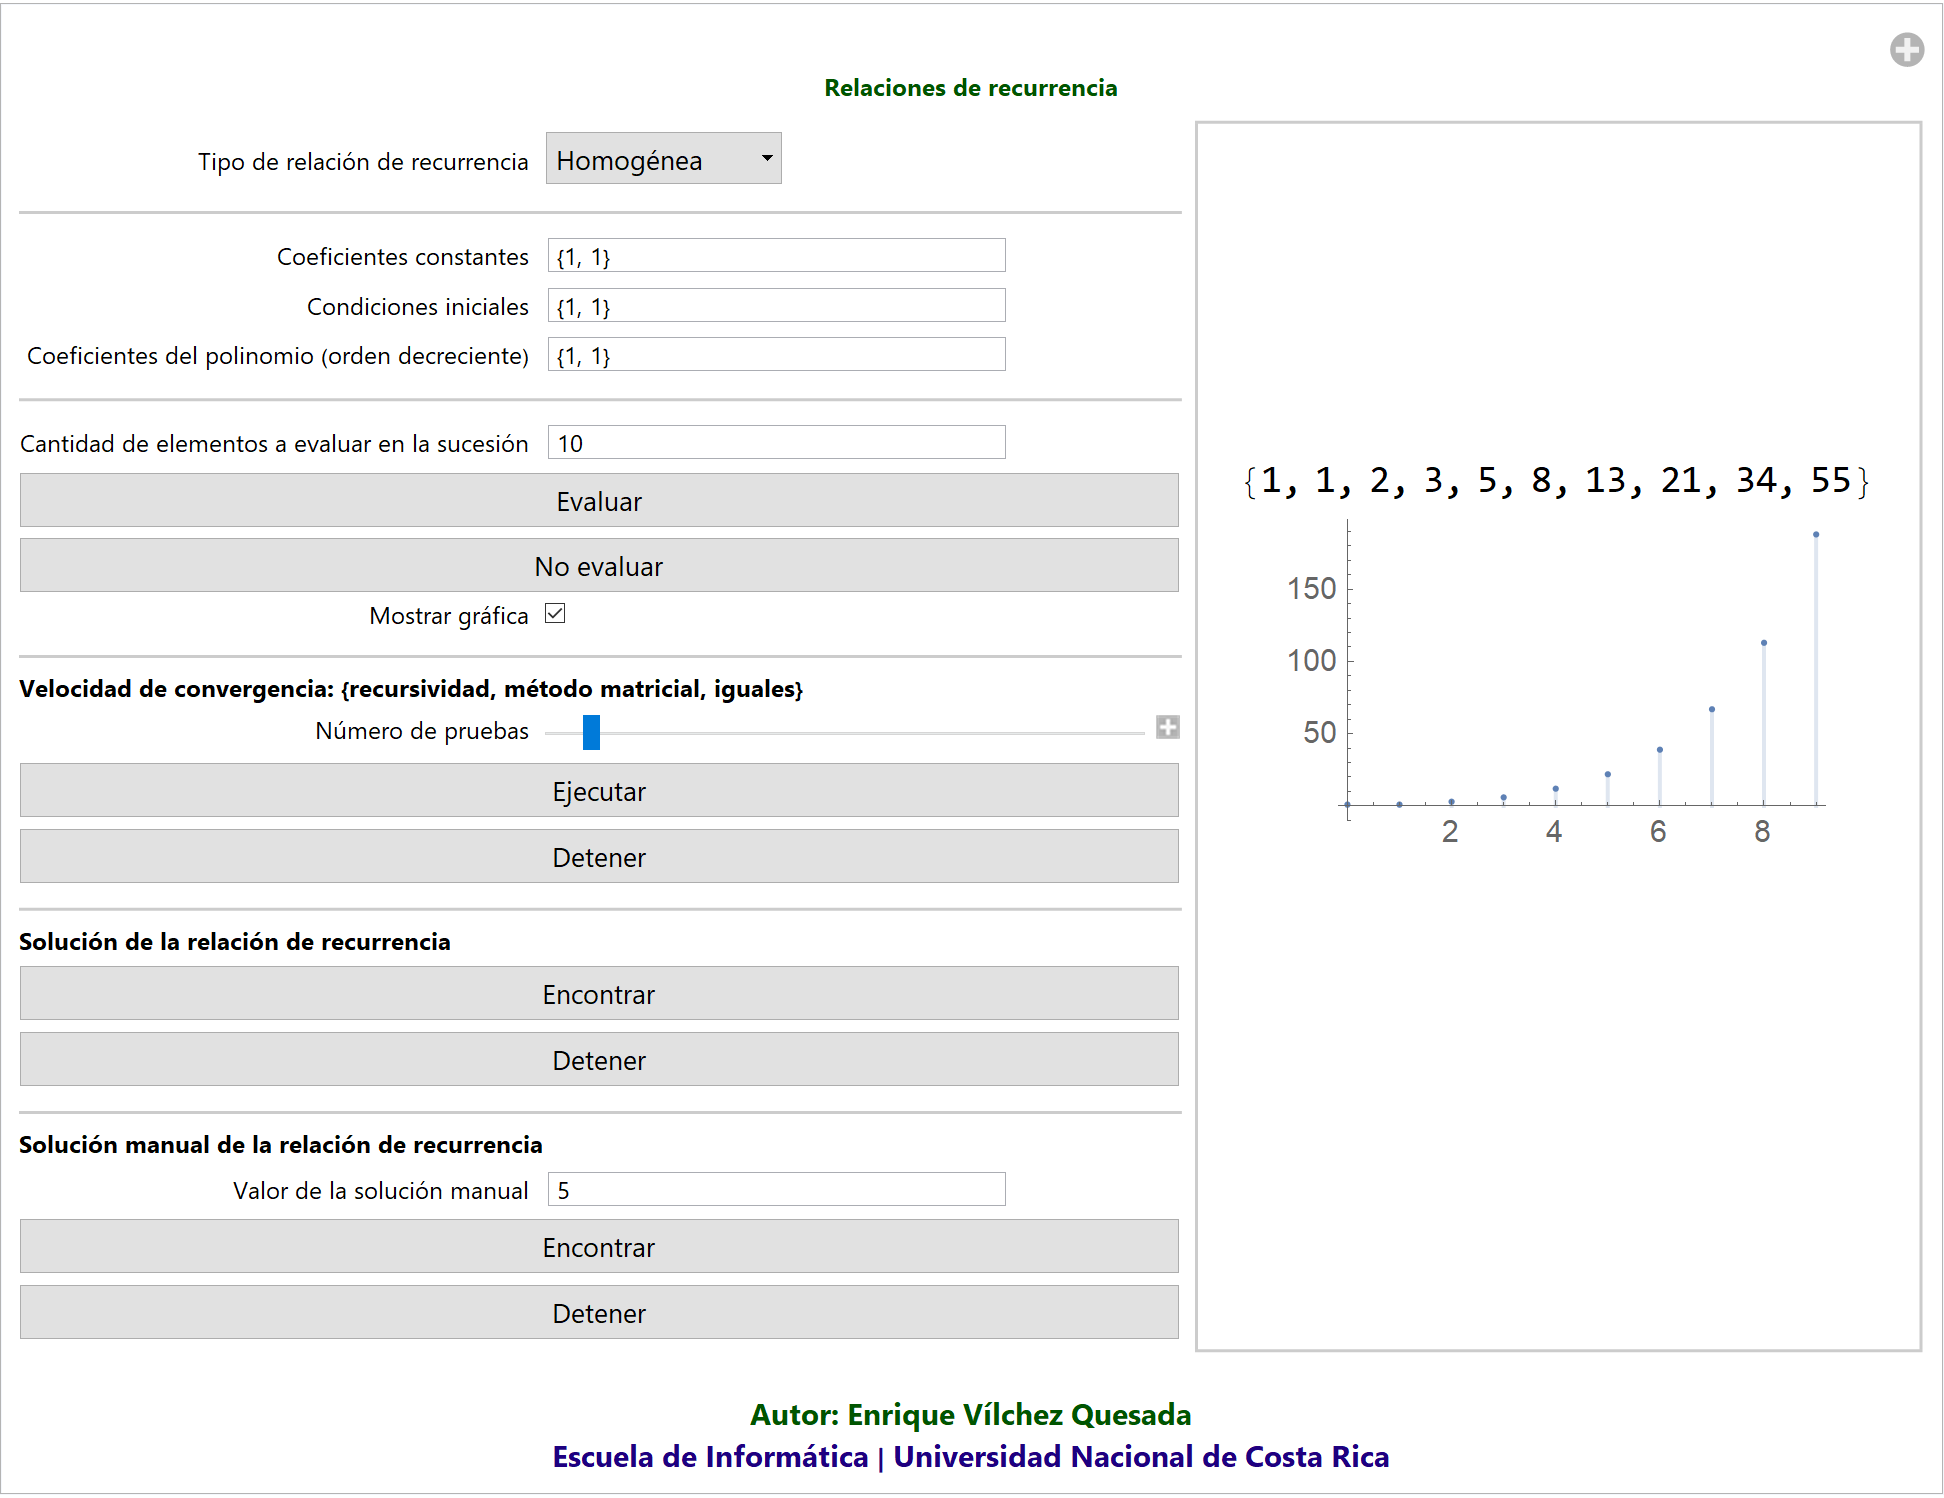This screenshot has height=1498, width=1944.
Task: Click the Coeficientes del polinomio field
Action: 776,355
